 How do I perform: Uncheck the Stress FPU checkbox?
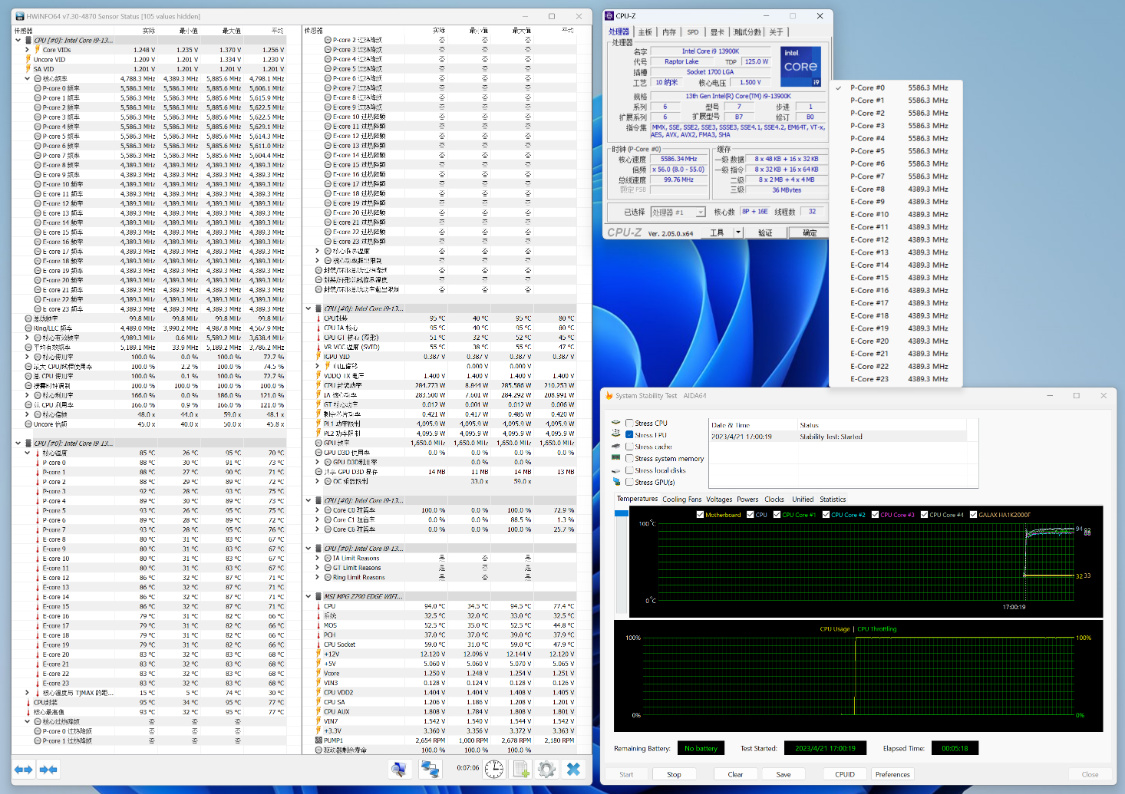pos(630,435)
